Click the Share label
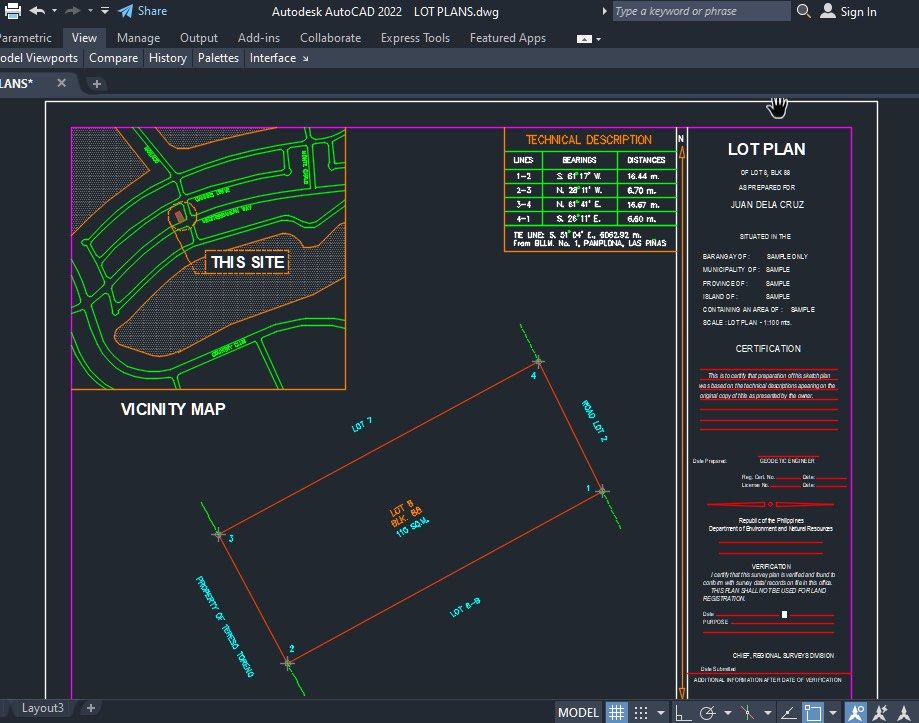919x723 pixels. tap(152, 11)
